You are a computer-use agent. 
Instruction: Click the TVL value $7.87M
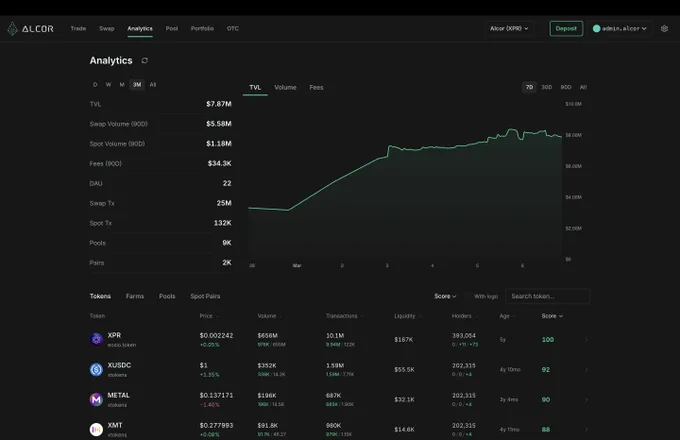point(219,104)
